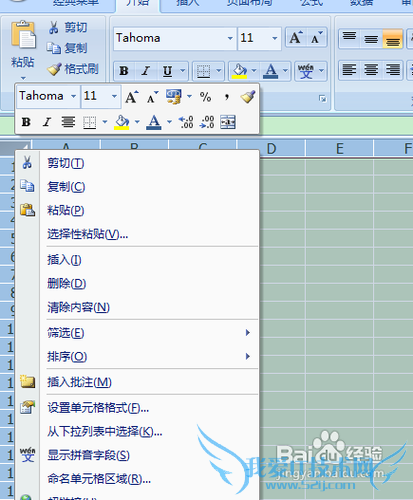Click ribbon Increase Font Size icon
Screen dimensions: 413x500
coord(296,38)
